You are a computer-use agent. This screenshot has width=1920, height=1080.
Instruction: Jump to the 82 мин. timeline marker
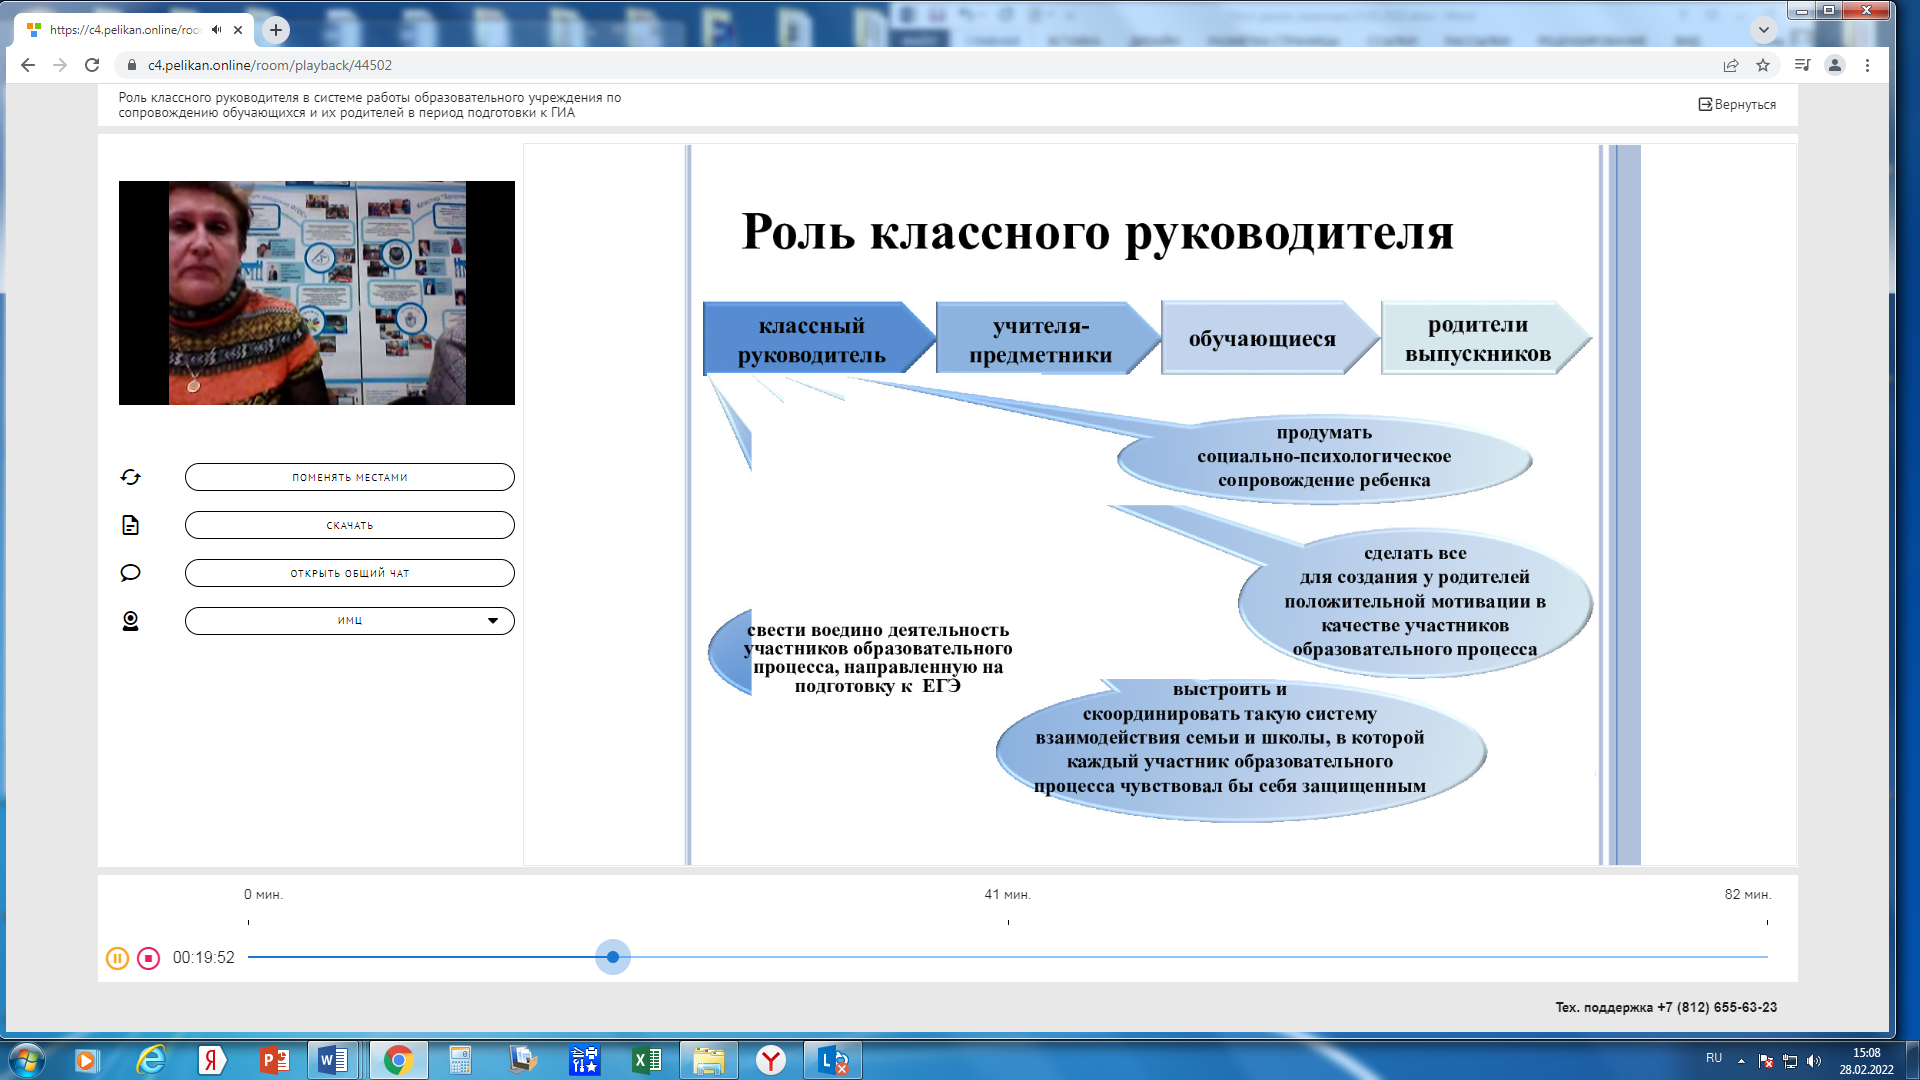pyautogui.click(x=1747, y=894)
